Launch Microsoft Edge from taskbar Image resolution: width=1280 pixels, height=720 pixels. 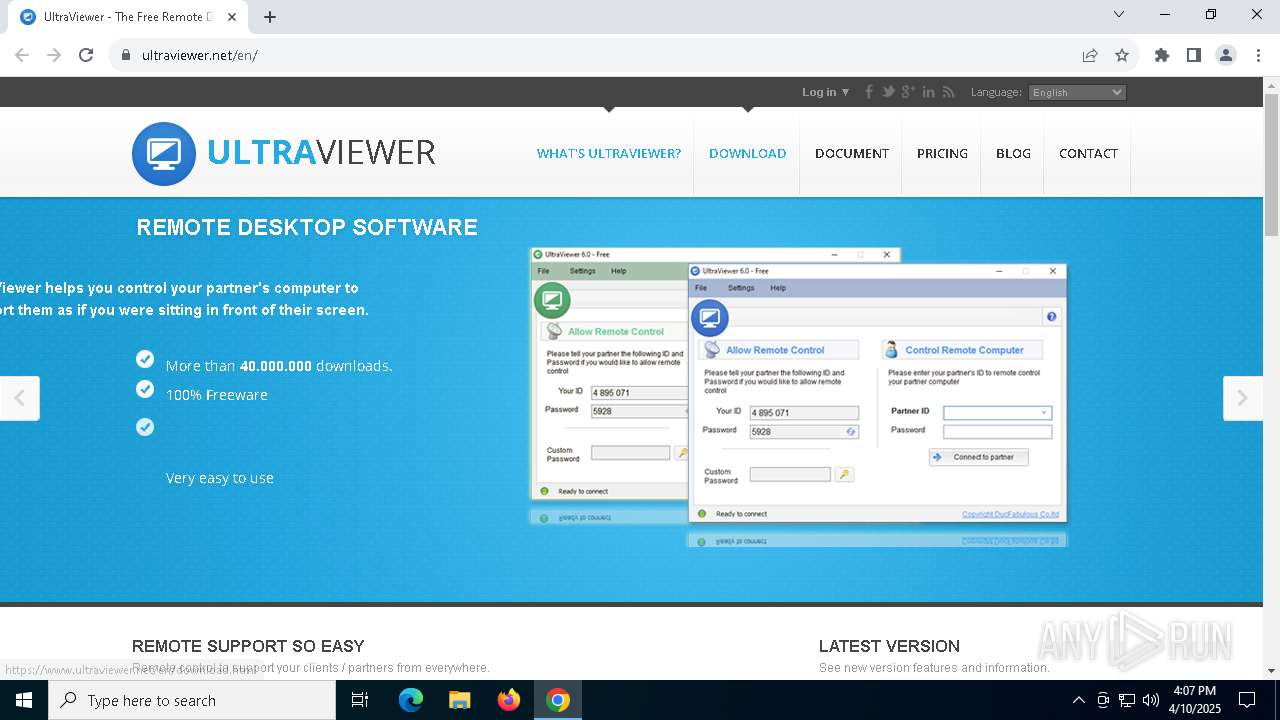point(411,700)
